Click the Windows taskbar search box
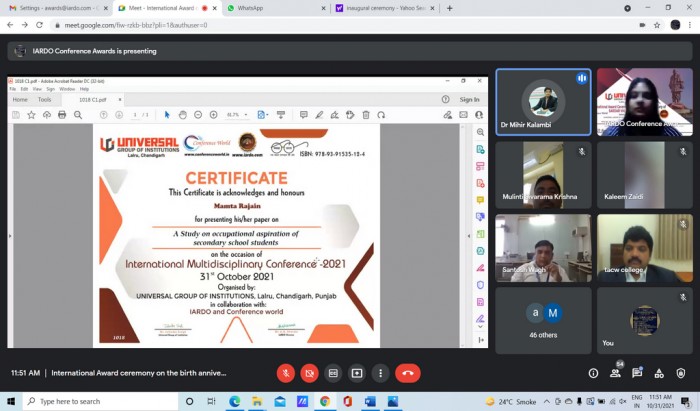Screen dimensions: 700x411 point(100,402)
